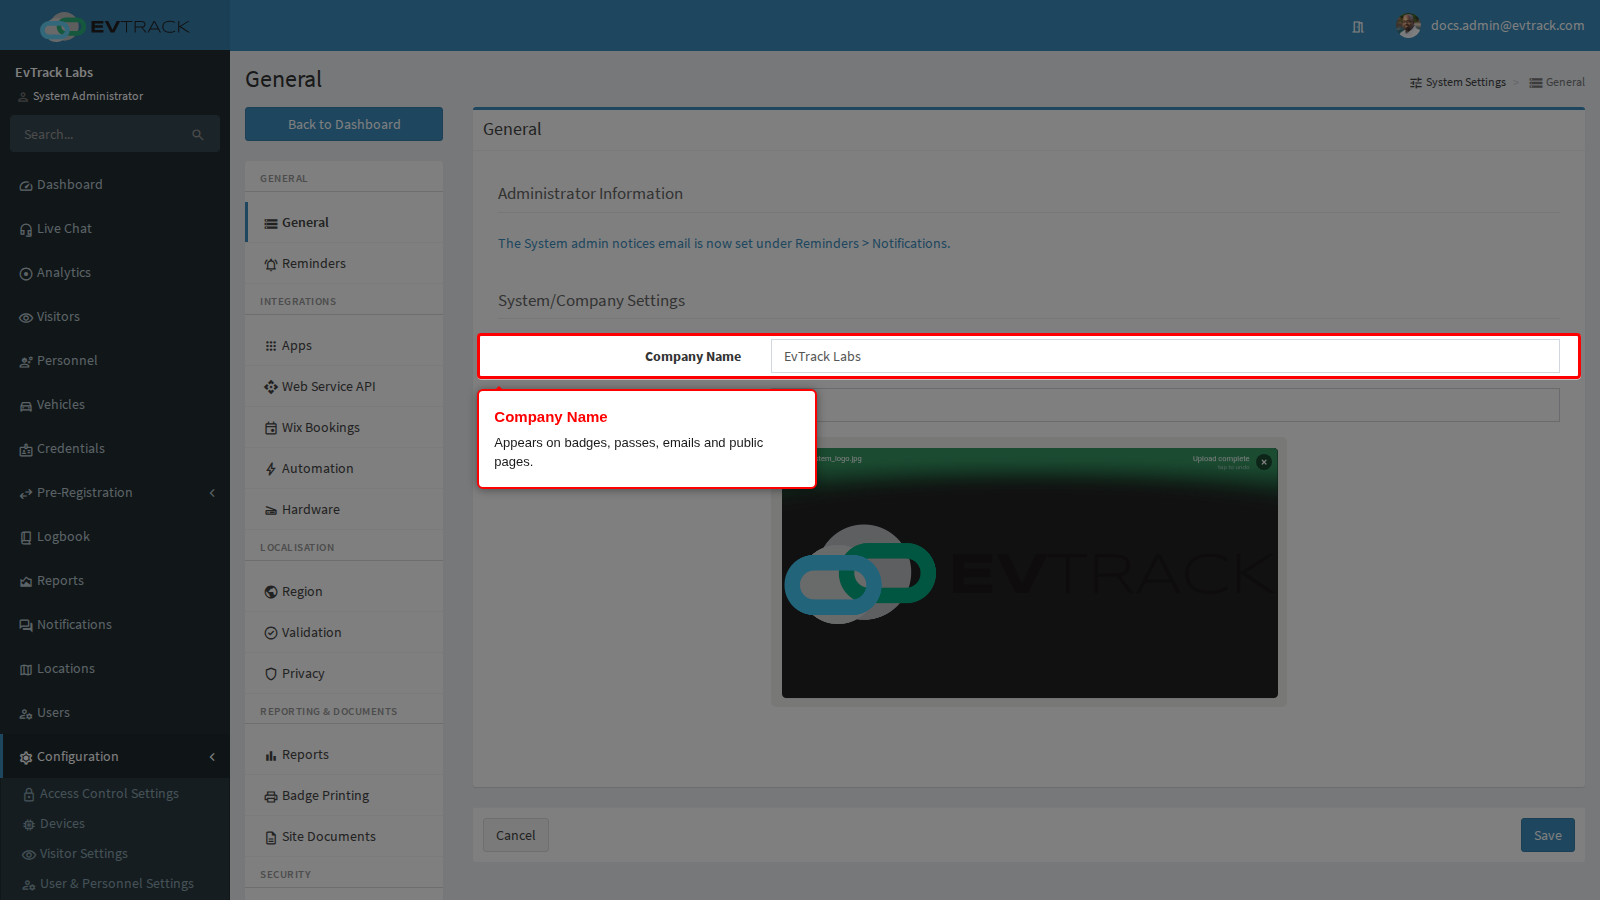The height and width of the screenshot is (900, 1600).
Task: Open Privacy settings
Action: pyautogui.click(x=344, y=674)
